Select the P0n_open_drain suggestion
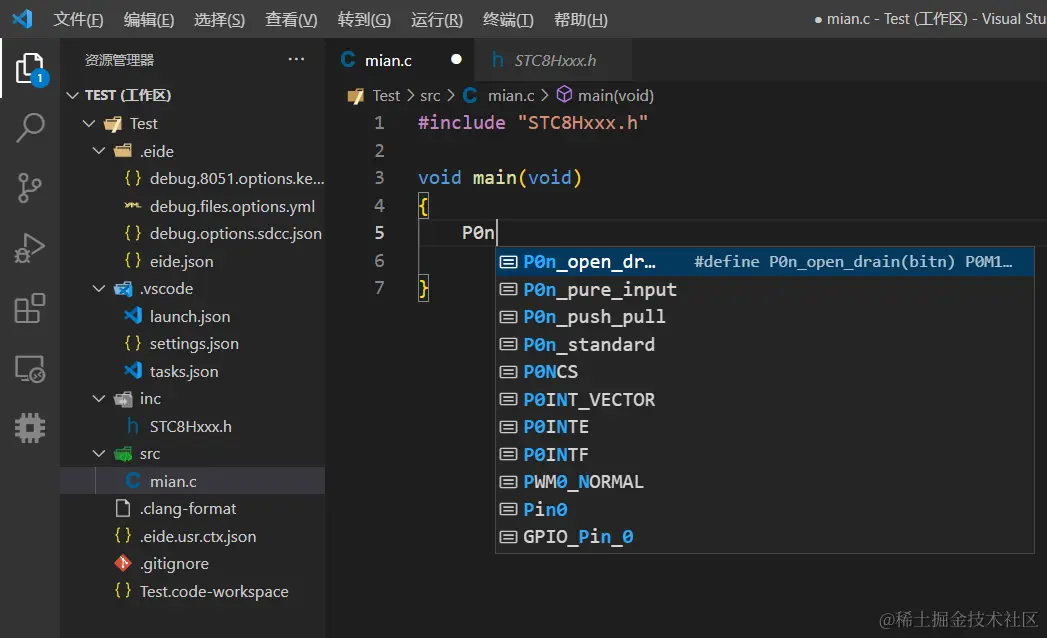Screen dimensions: 1047x638 (765, 261)
